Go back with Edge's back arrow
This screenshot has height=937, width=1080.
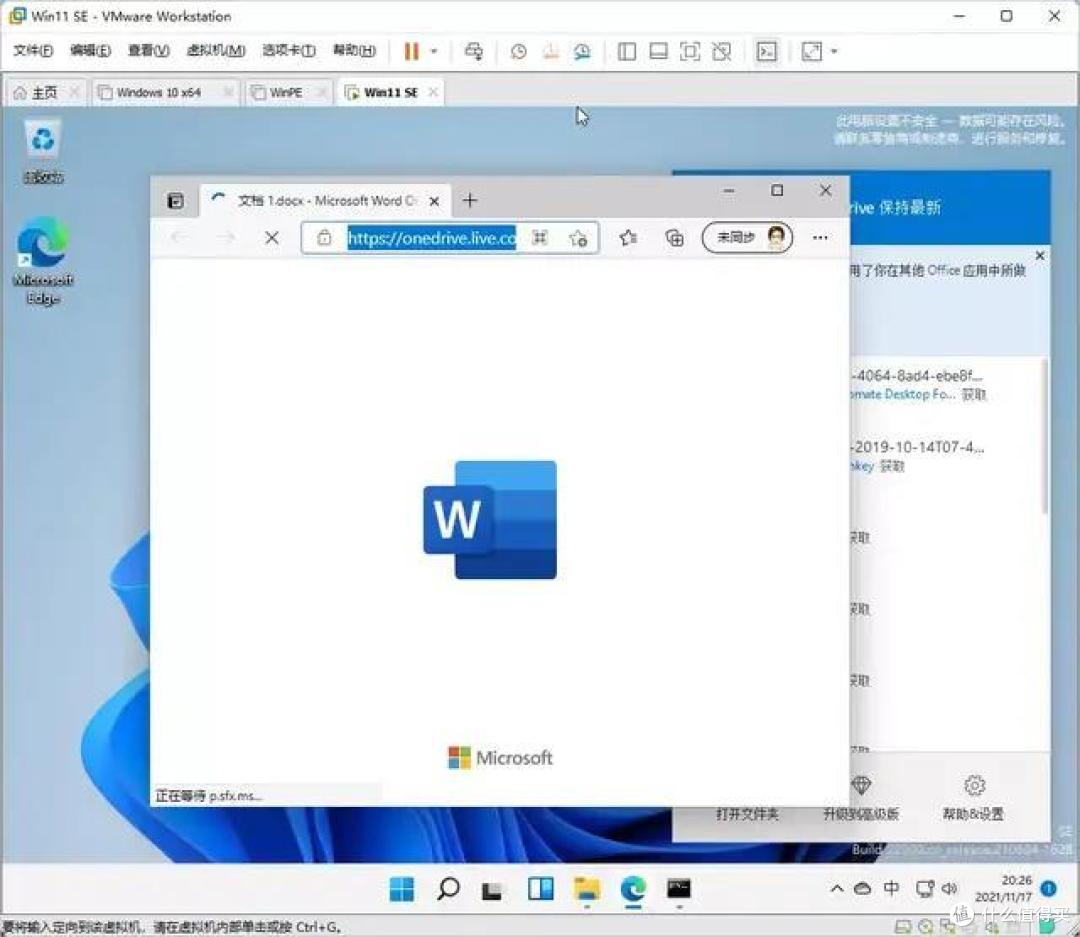(180, 238)
